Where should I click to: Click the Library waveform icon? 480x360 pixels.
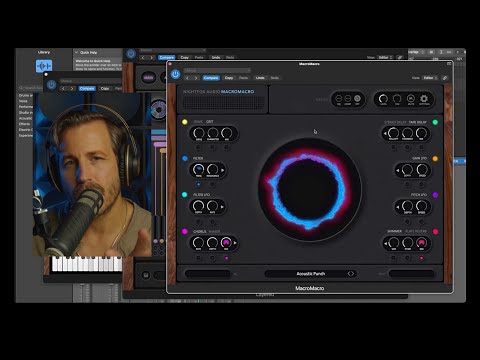point(44,66)
